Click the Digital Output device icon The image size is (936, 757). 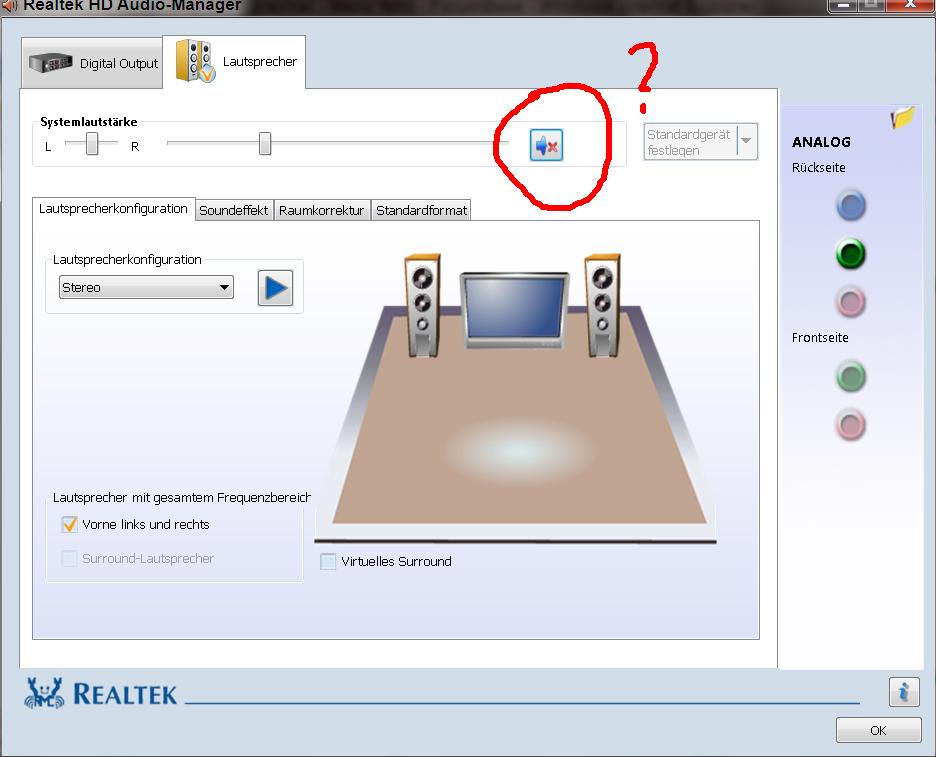coord(51,63)
